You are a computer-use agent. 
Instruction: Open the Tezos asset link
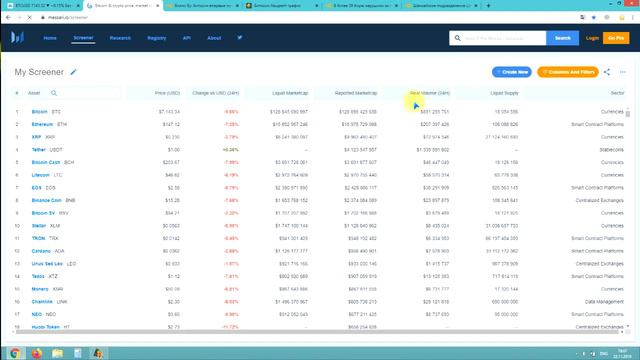(38, 276)
